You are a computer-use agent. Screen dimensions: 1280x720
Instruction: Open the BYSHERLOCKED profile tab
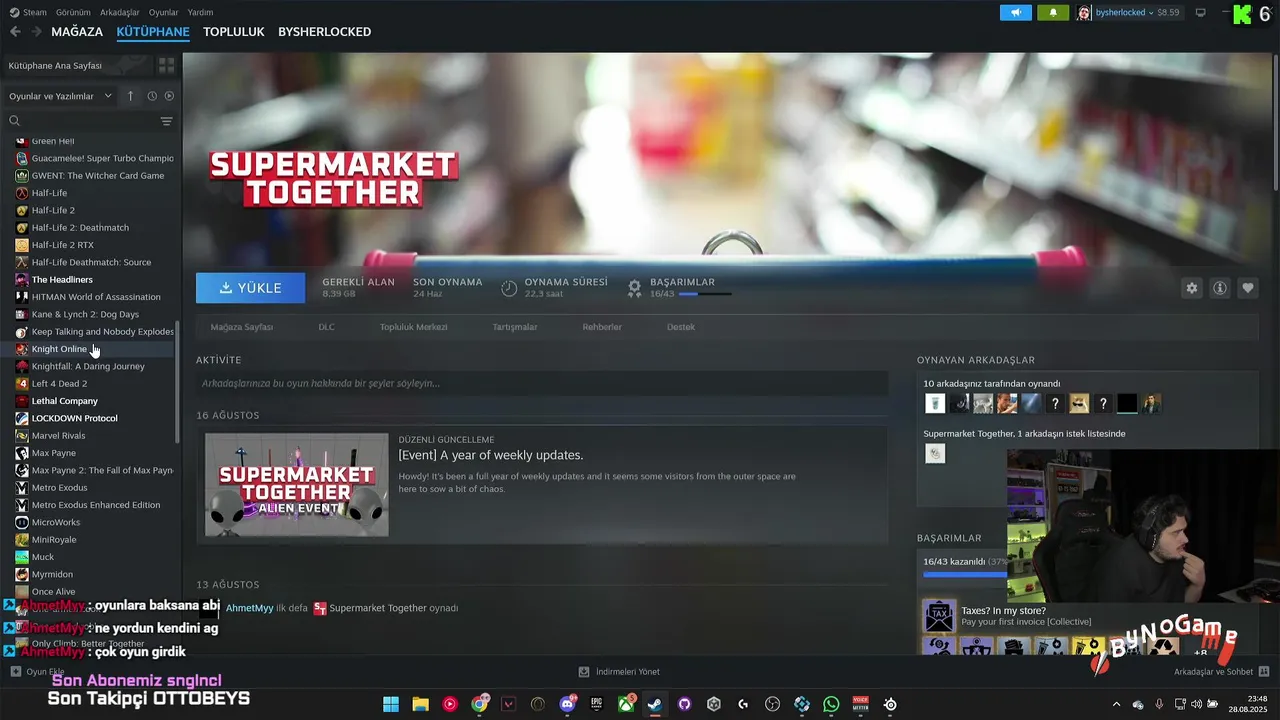coord(324,32)
